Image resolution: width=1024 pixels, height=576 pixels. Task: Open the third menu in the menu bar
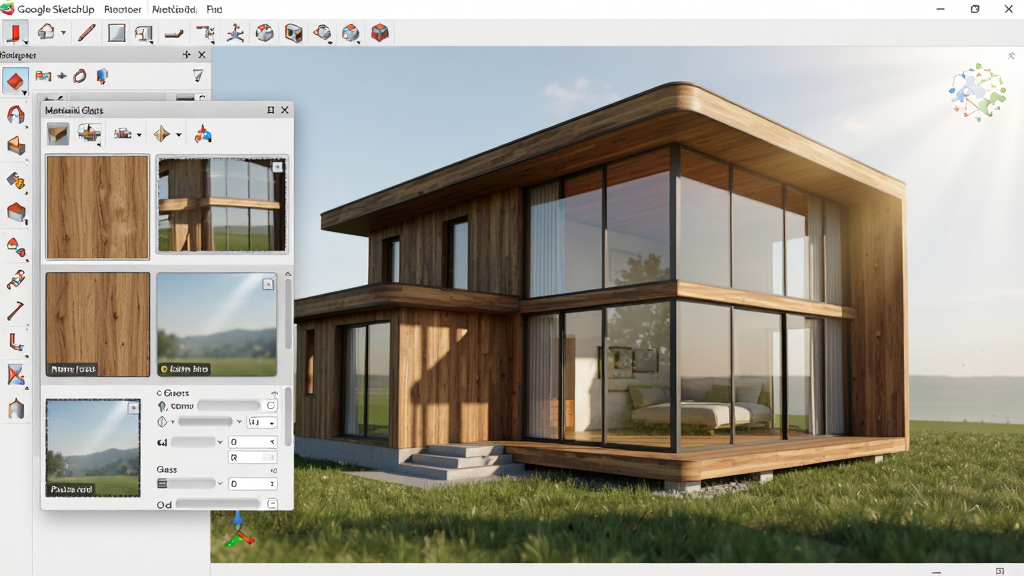coord(174,9)
